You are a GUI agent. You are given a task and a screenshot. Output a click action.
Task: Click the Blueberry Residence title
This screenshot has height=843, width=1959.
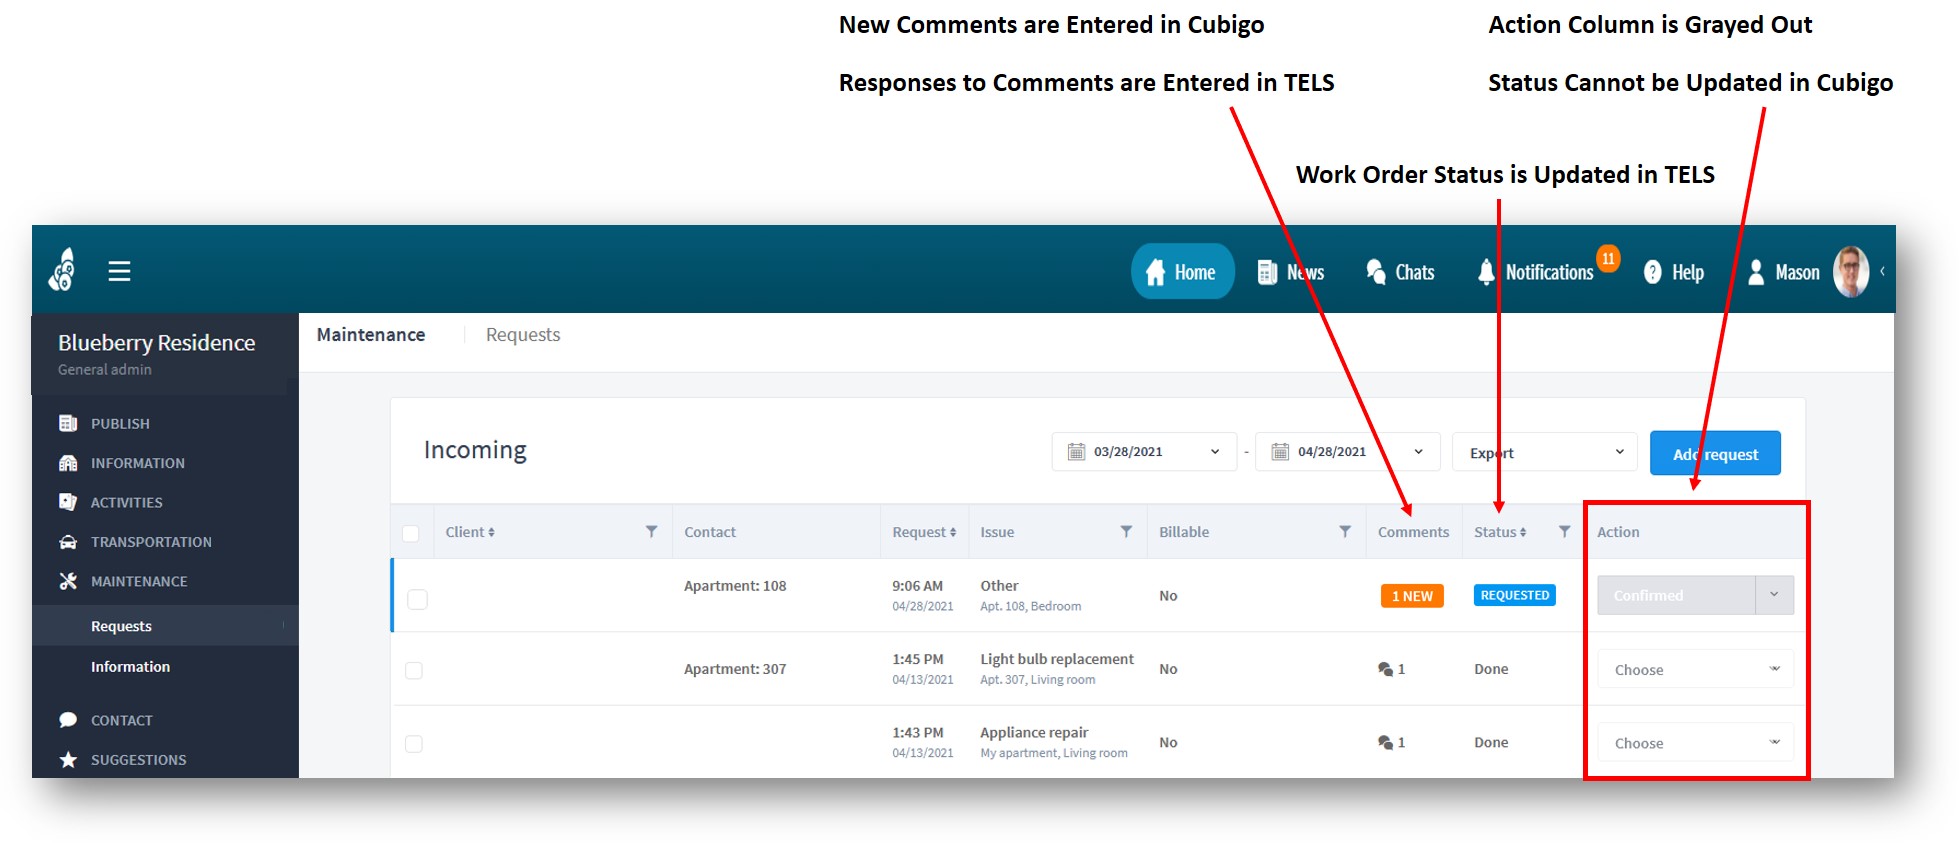pyautogui.click(x=156, y=343)
